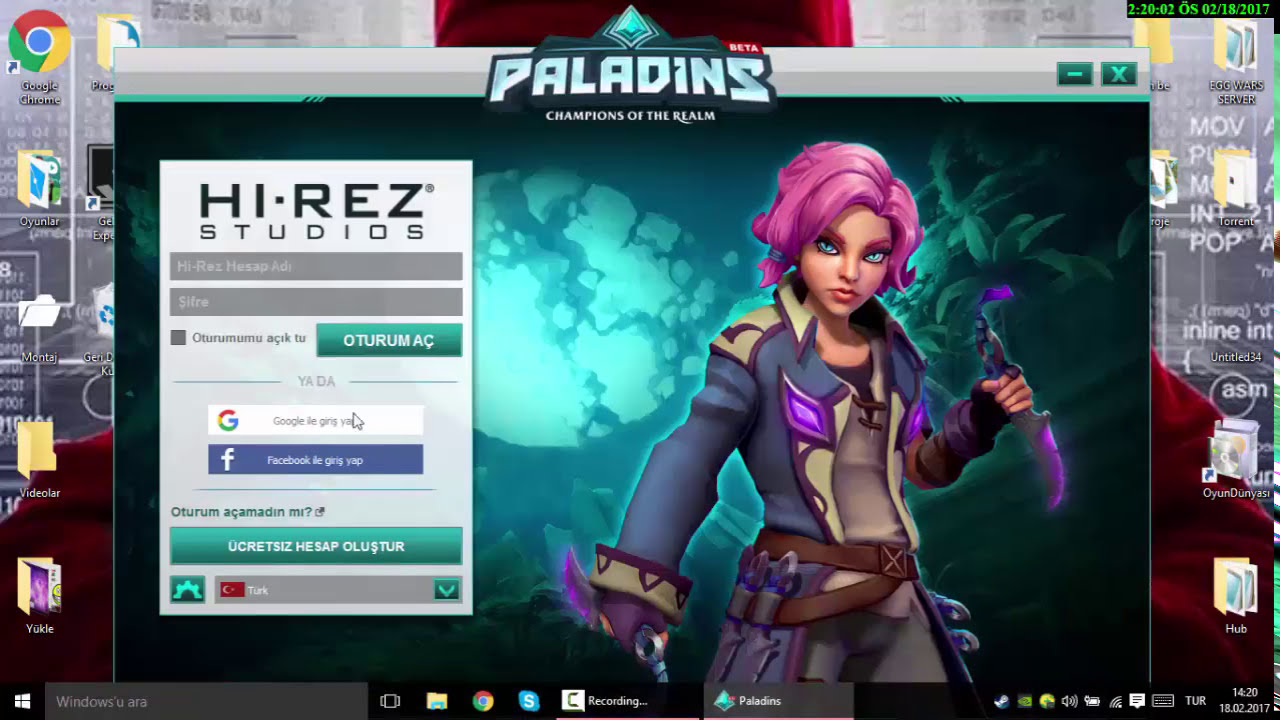Image resolution: width=1280 pixels, height=720 pixels.
Task: Click the Windows'u ara search box
Action: 206,701
